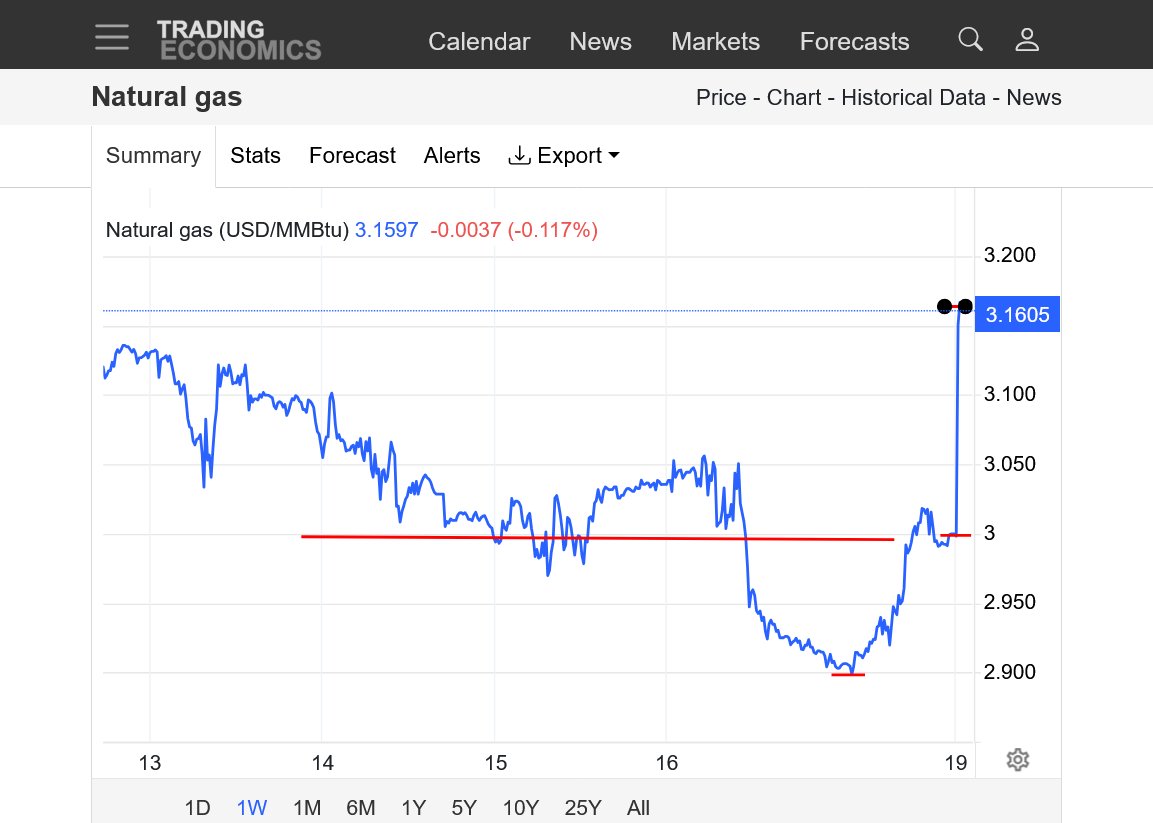The height and width of the screenshot is (823, 1153).
Task: Select the 1M time range
Action: 307,808
